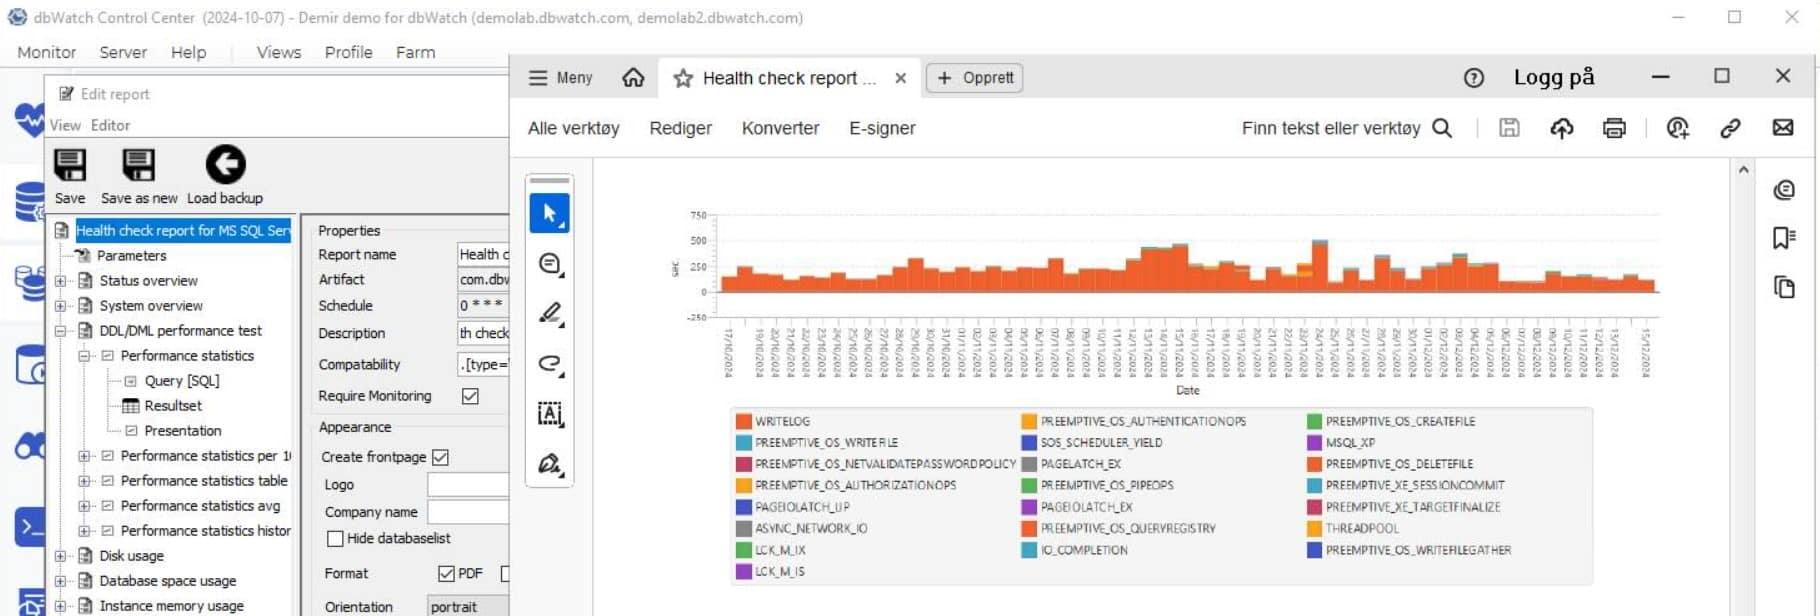Choose the selection arrow tool
The width and height of the screenshot is (1820, 616).
(x=550, y=213)
